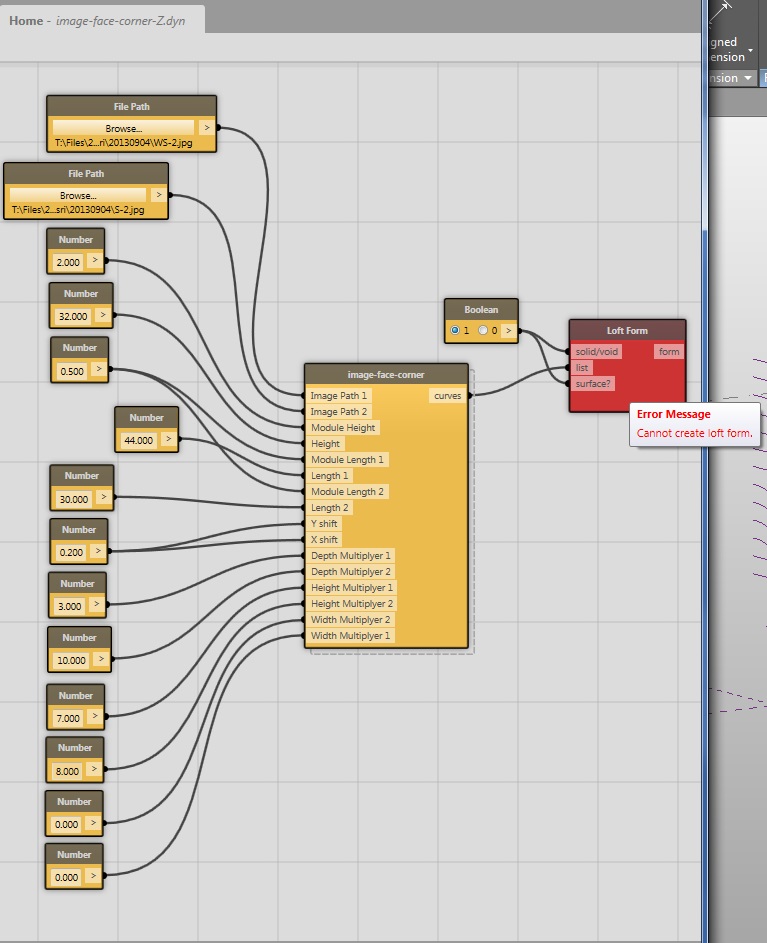This screenshot has height=943, width=767.
Task: Click the output arrow of the 10.000 Number node
Action: 101,659
